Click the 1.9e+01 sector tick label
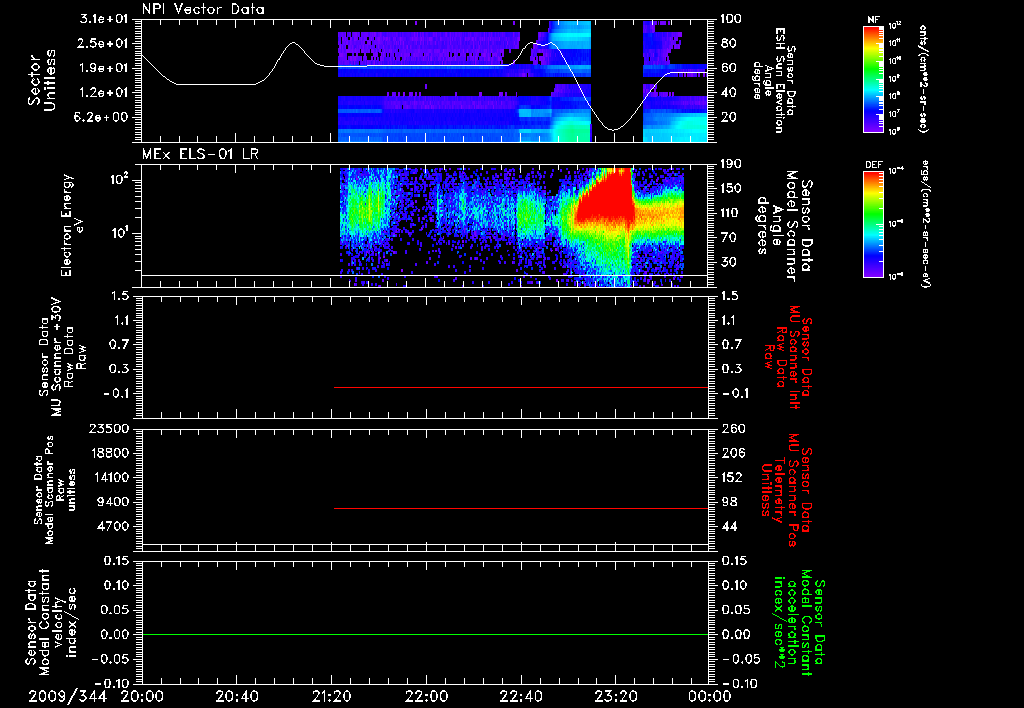1024x708 pixels. pyautogui.click(x=103, y=68)
